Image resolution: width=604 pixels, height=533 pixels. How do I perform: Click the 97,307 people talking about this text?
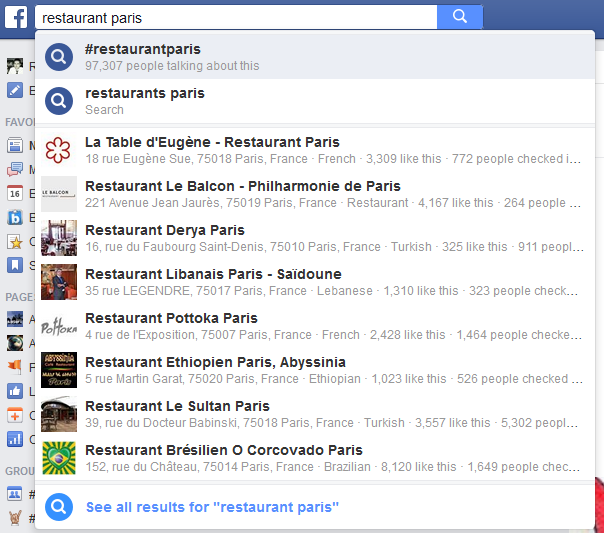pyautogui.click(x=172, y=66)
